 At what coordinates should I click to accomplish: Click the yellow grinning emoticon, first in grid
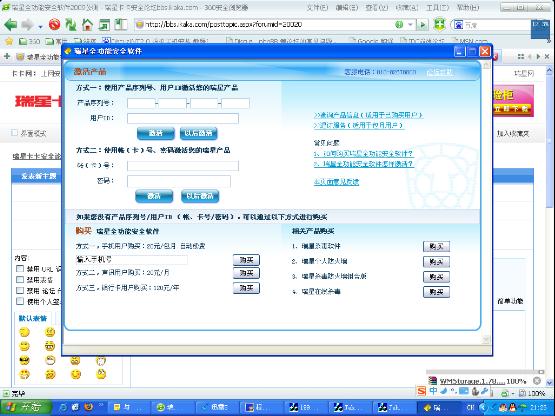tap(24, 332)
